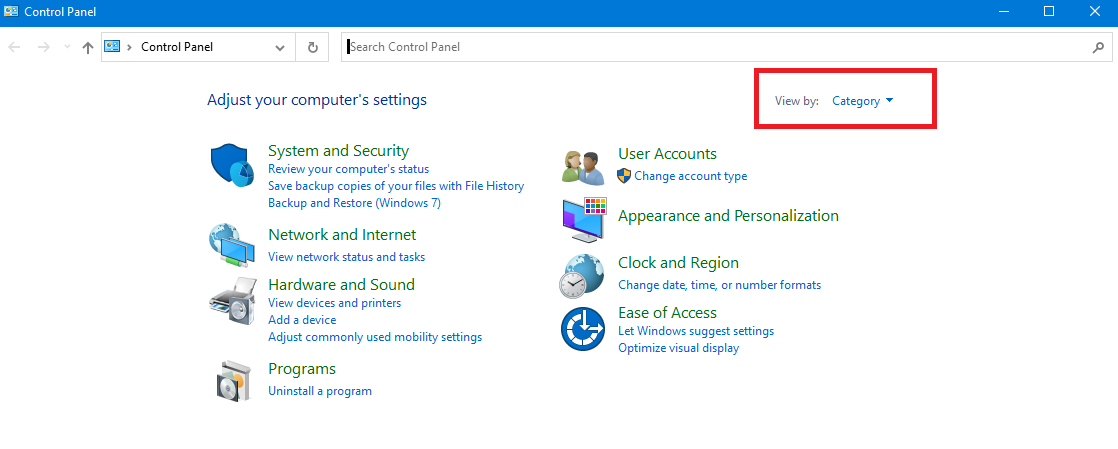The image size is (1118, 449).
Task: Maximize the Control Panel window
Action: tap(1049, 11)
